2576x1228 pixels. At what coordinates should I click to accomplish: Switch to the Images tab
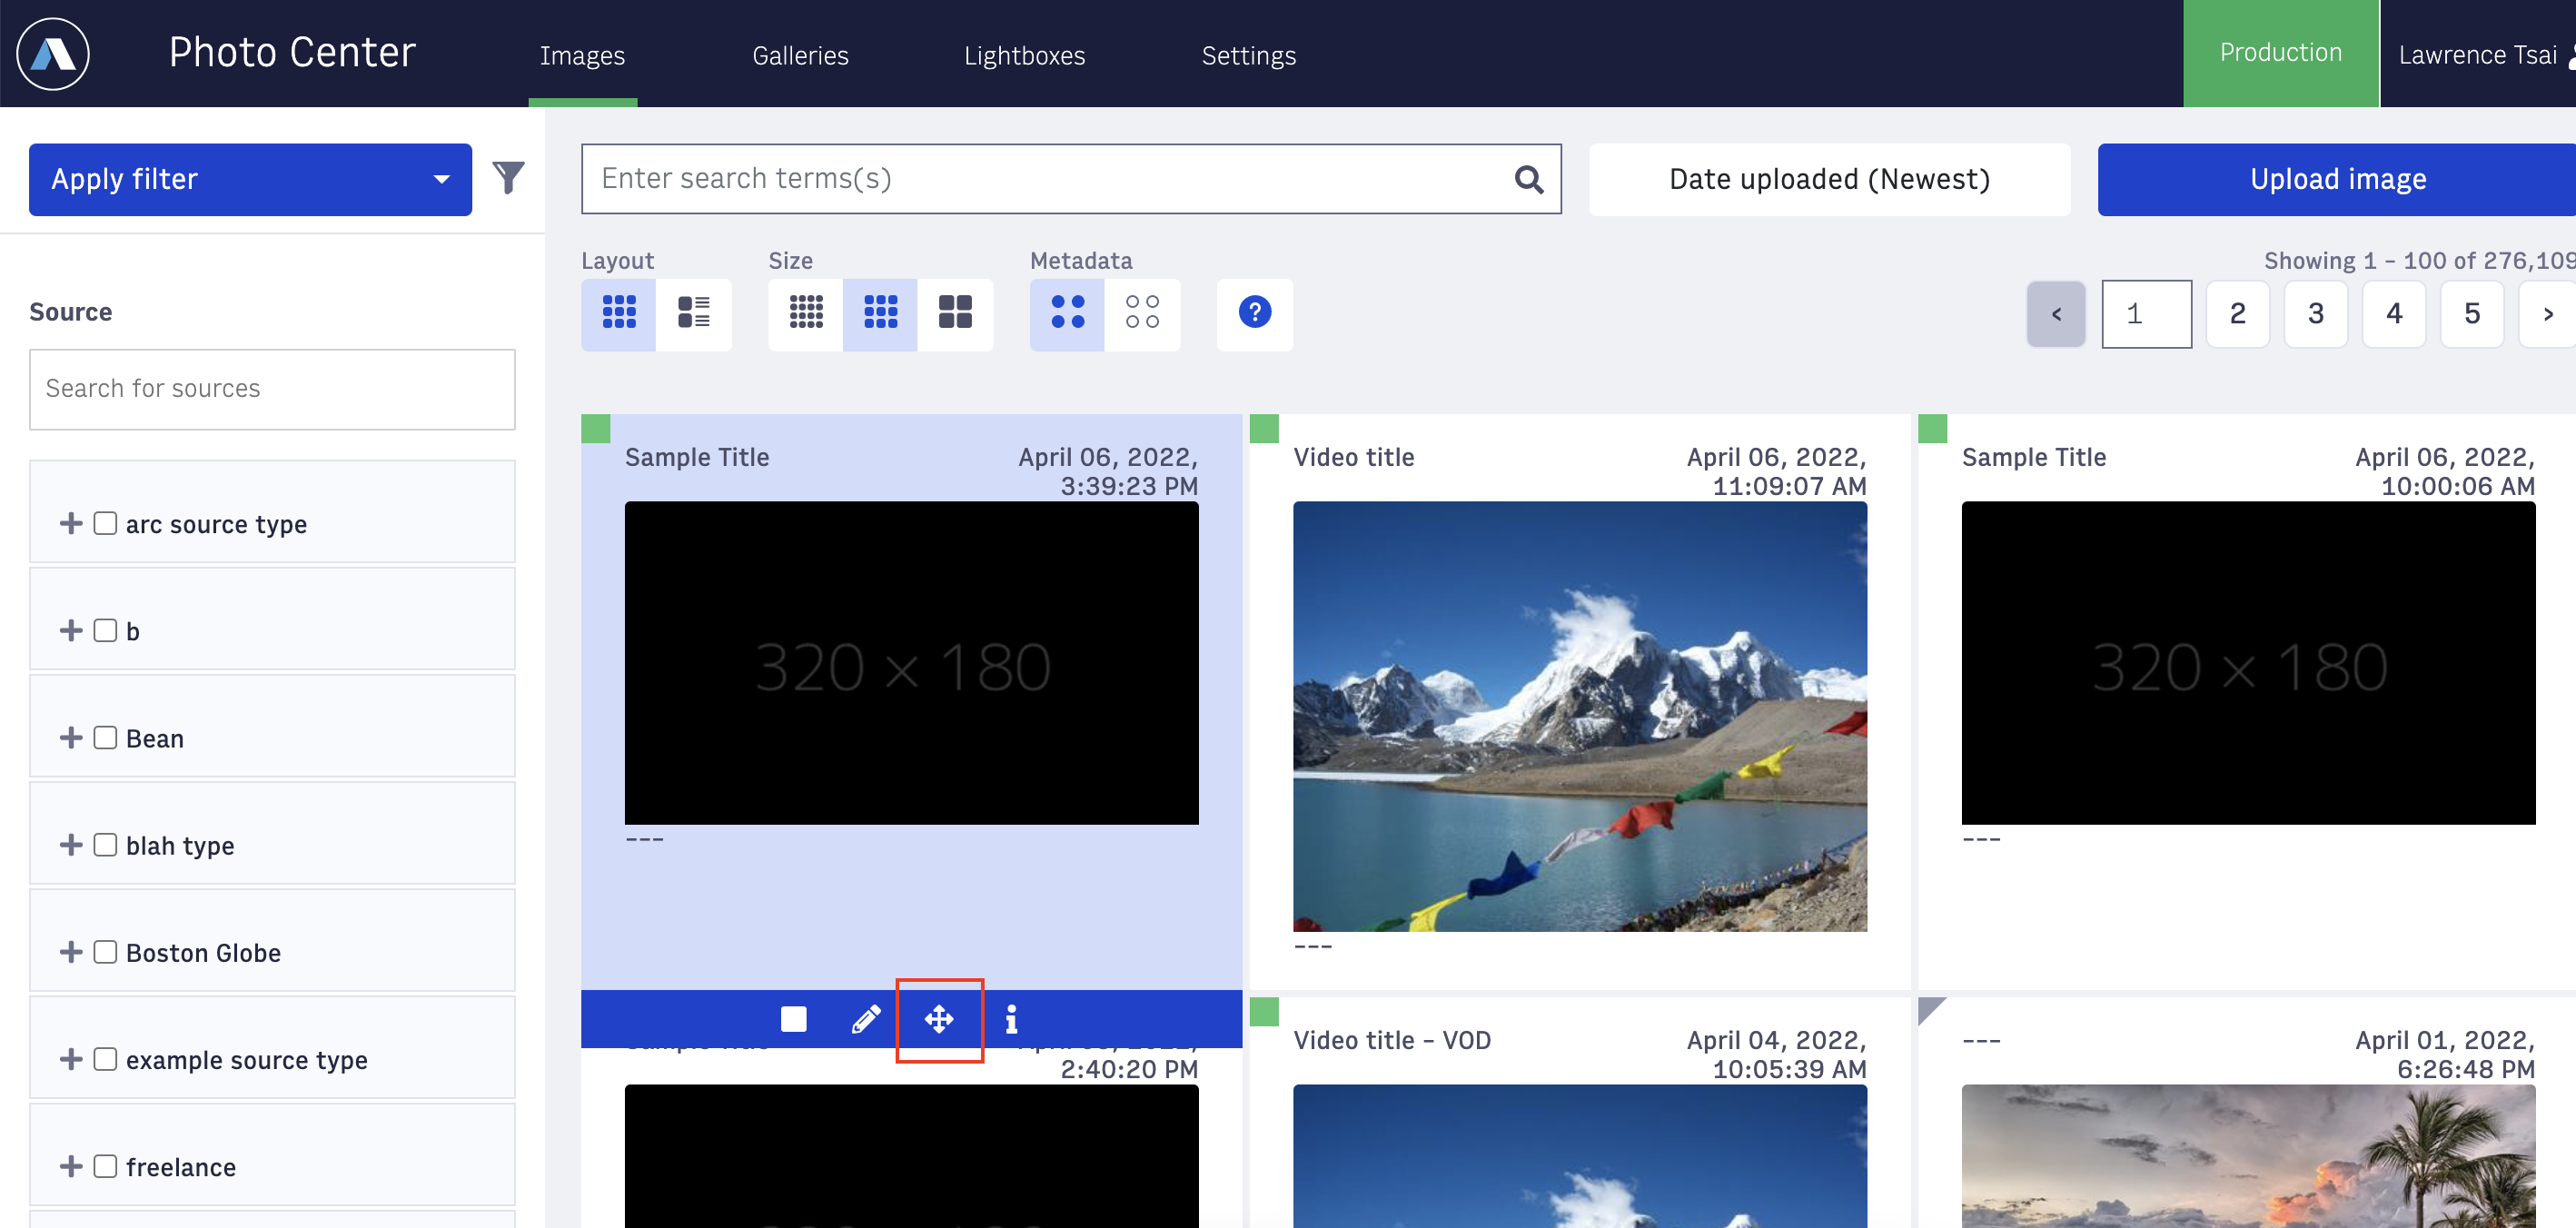tap(582, 55)
